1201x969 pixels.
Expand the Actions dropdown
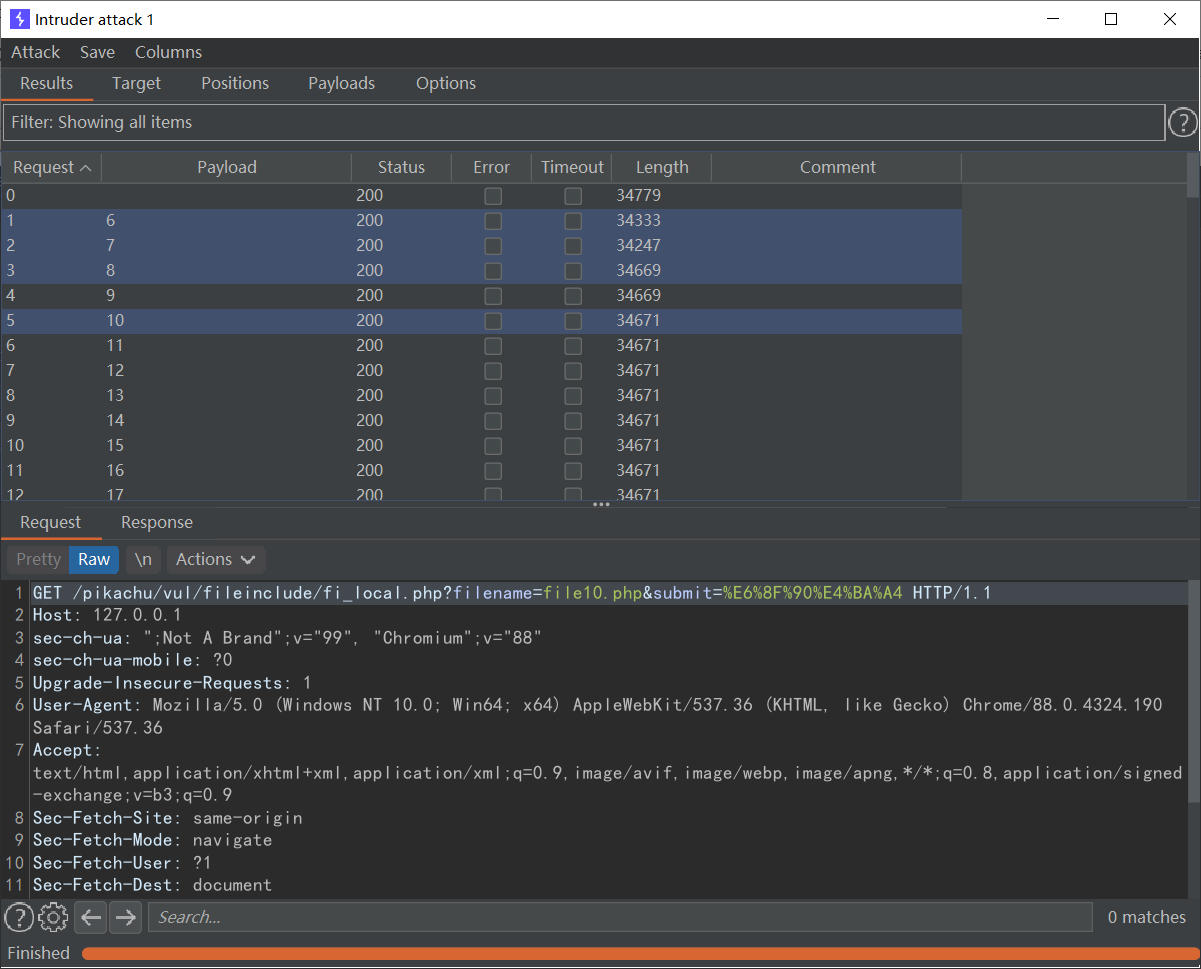pos(215,560)
